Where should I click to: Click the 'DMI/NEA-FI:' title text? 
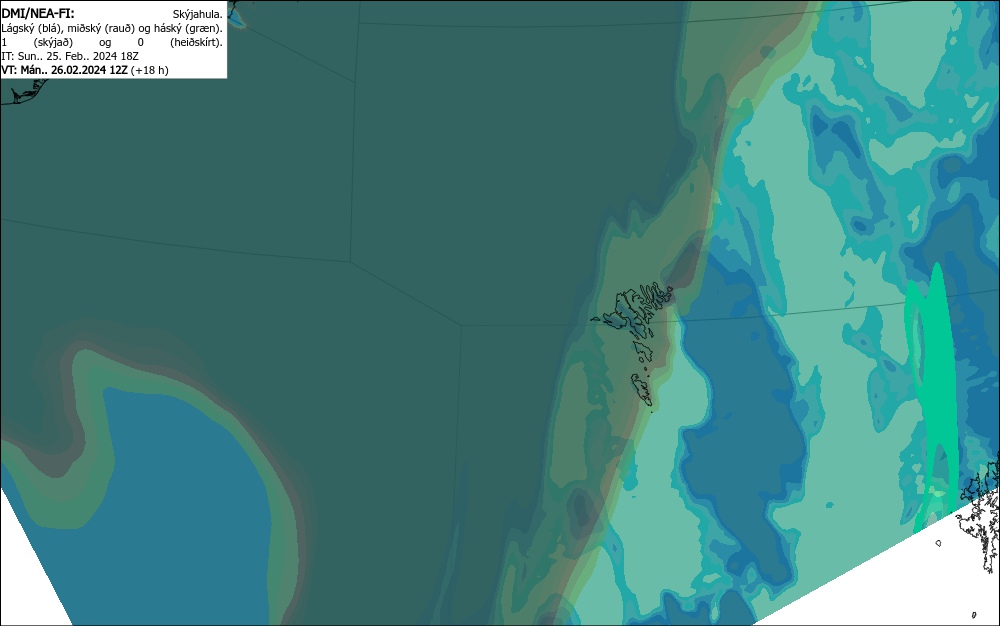click(38, 13)
